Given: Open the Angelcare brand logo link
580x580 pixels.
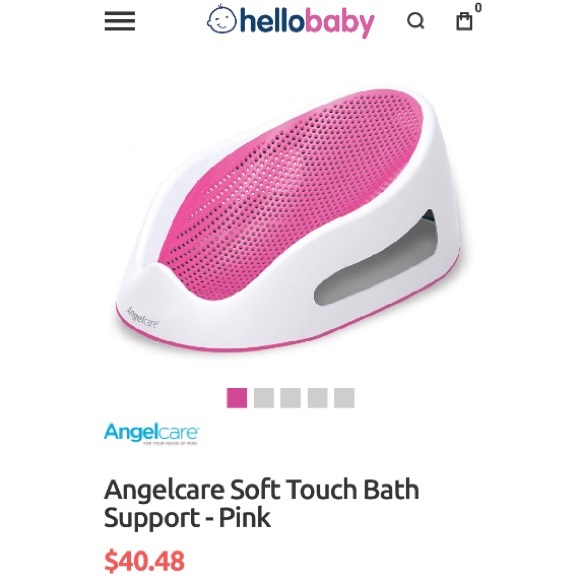Looking at the screenshot, I should pos(151,434).
